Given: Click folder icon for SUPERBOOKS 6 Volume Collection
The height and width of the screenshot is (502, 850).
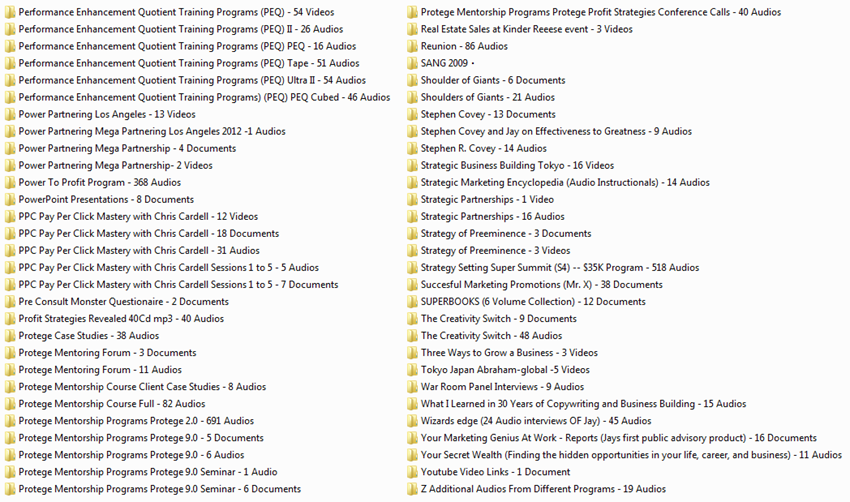Looking at the screenshot, I should click(x=412, y=301).
